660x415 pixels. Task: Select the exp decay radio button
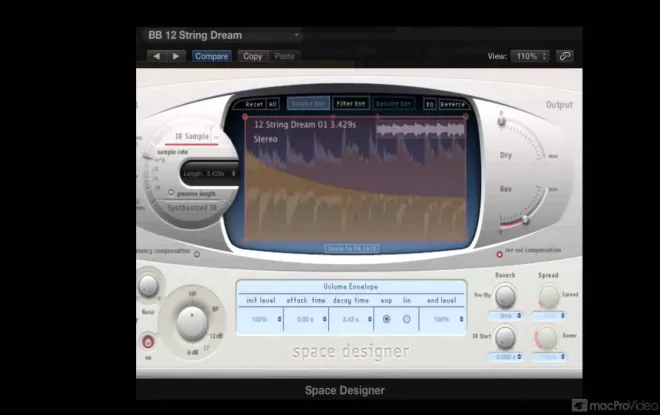pyautogui.click(x=386, y=319)
